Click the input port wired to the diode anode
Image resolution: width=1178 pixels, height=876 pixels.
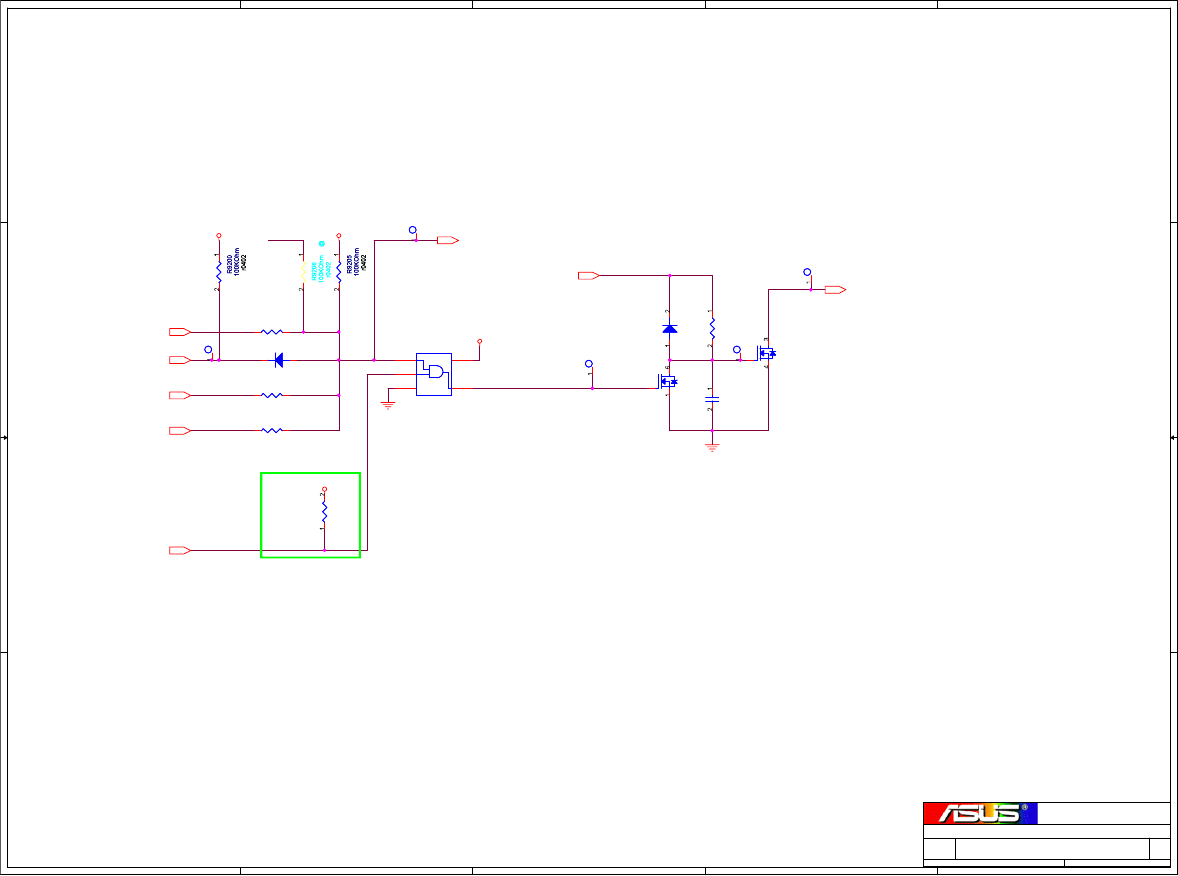click(x=180, y=361)
